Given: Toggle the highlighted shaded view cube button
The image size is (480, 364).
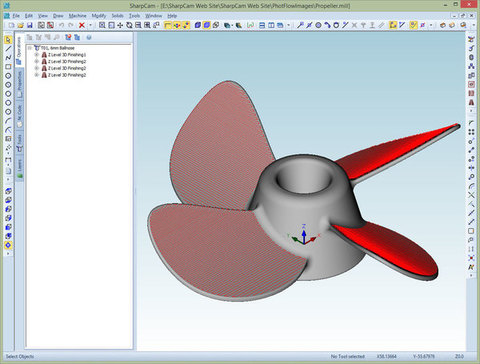Looking at the screenshot, I should coord(207,25).
